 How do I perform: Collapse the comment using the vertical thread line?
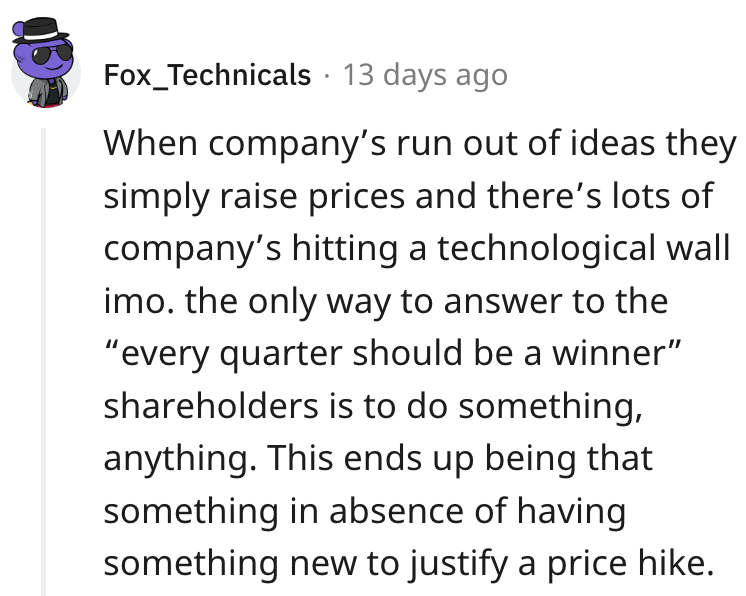tap(43, 360)
